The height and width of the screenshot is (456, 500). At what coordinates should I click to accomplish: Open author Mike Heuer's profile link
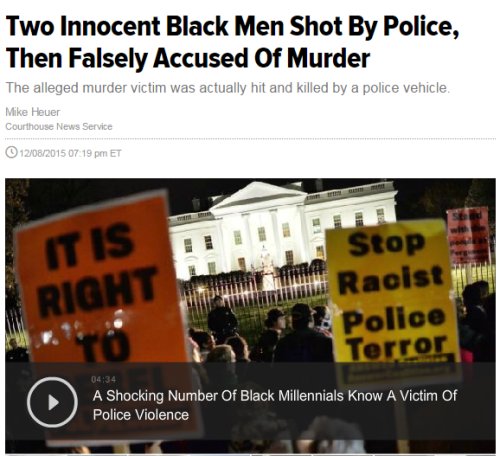(x=33, y=112)
